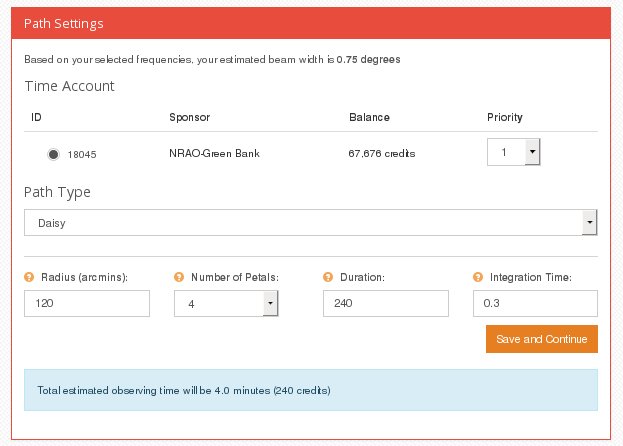This screenshot has height=446, width=623.
Task: Click the Path Settings header bar
Action: pyautogui.click(x=311, y=23)
